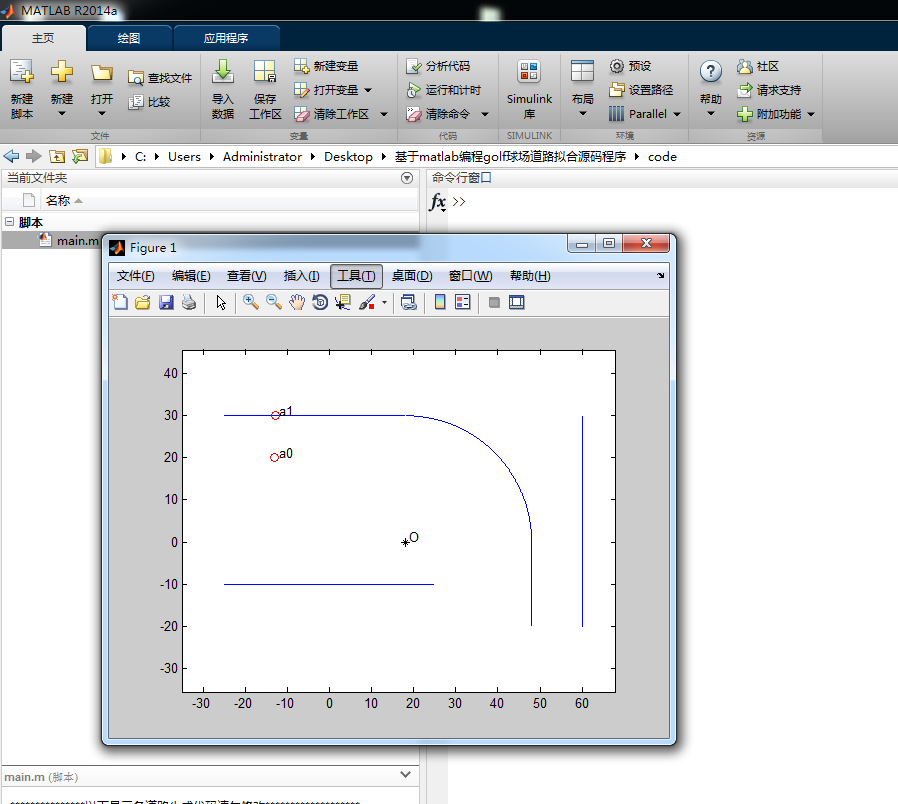Image resolution: width=898 pixels, height=804 pixels.
Task: Open the Simulink Library
Action: (529, 89)
